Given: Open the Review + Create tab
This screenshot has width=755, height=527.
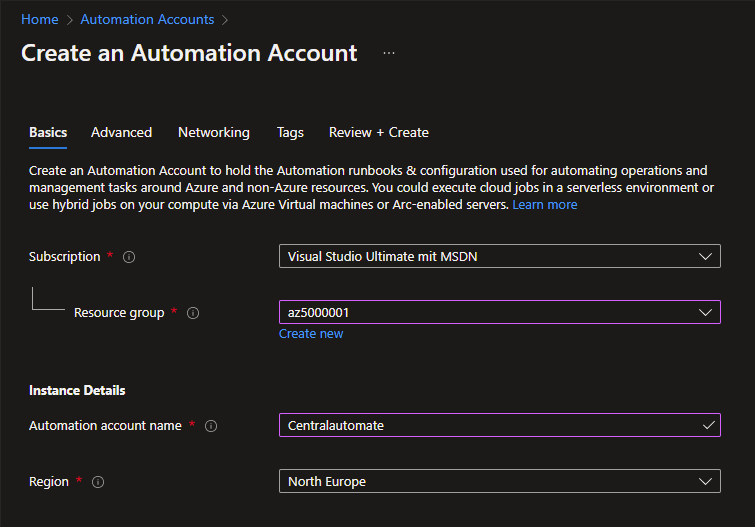Looking at the screenshot, I should pyautogui.click(x=378, y=132).
